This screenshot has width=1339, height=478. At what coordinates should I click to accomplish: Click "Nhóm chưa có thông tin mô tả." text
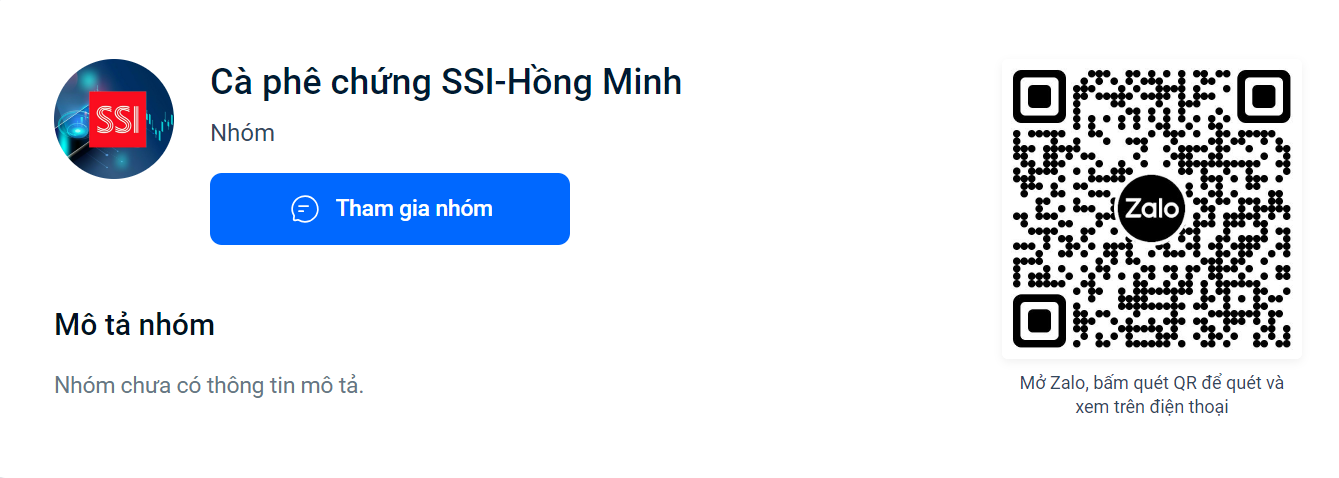209,385
